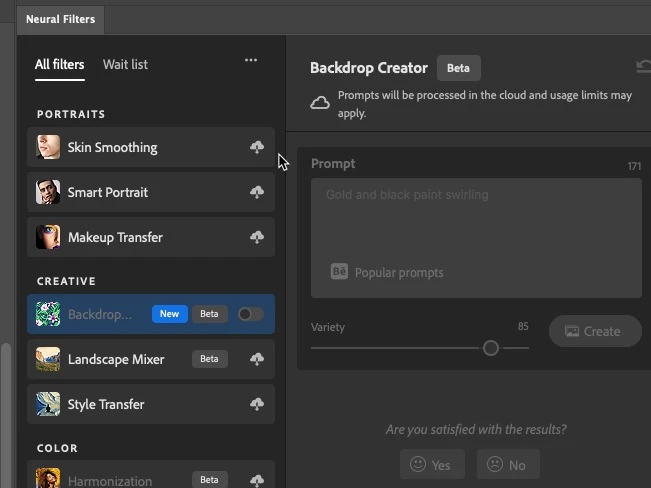
Task: Click the Backdrop Creator floral thumbnail
Action: click(48, 314)
